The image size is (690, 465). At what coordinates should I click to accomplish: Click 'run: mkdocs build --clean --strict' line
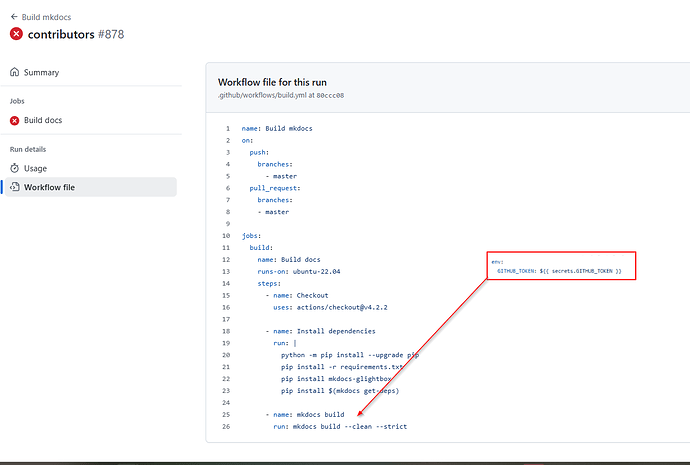[340, 426]
